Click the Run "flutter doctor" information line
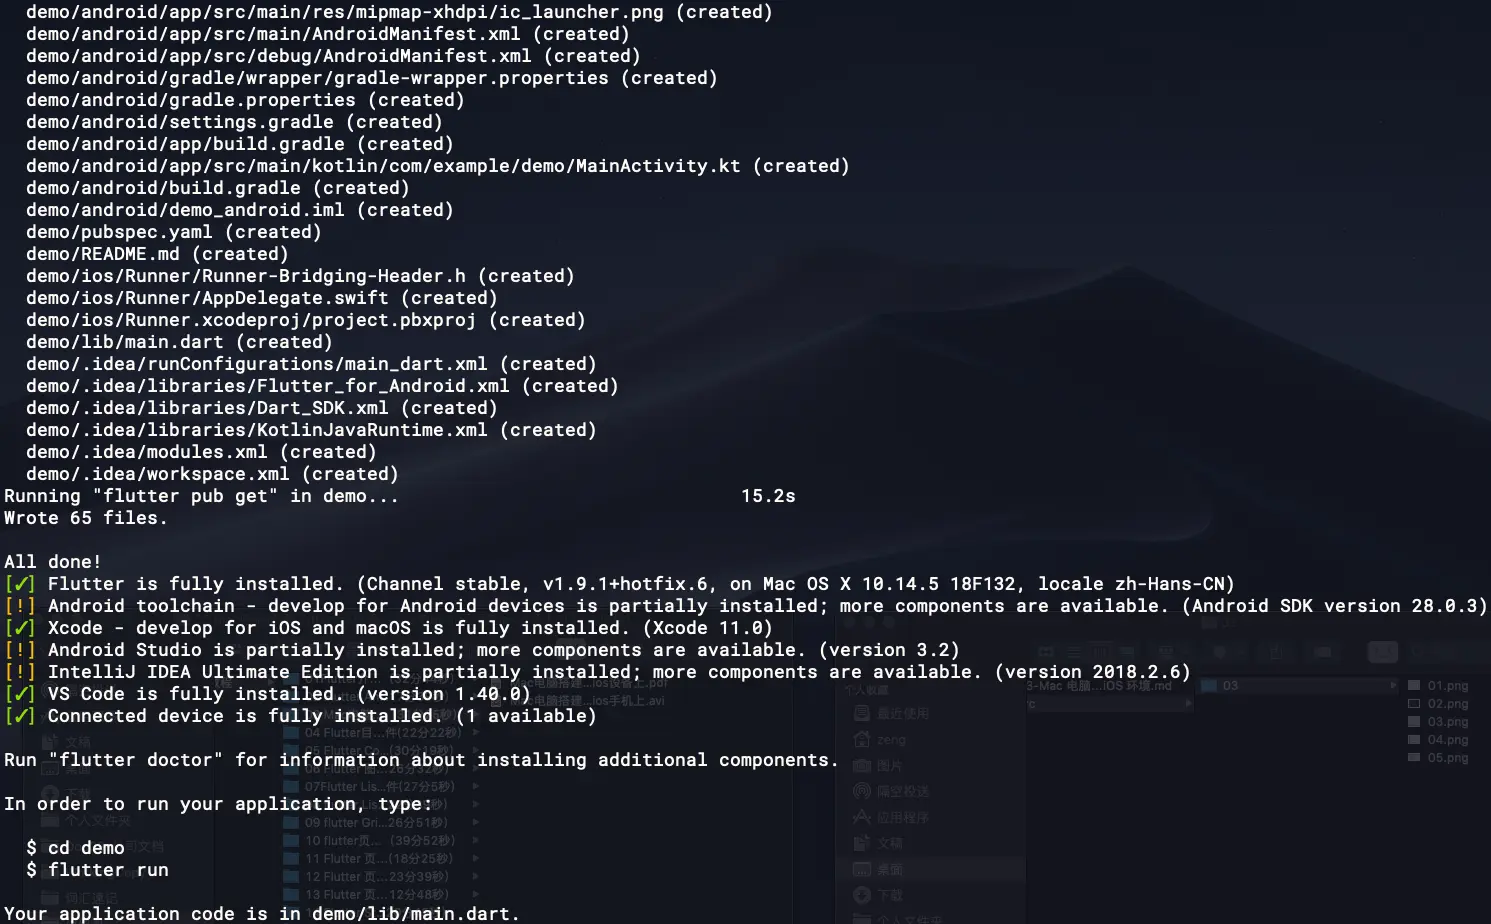This screenshot has height=924, width=1491. coord(421,760)
